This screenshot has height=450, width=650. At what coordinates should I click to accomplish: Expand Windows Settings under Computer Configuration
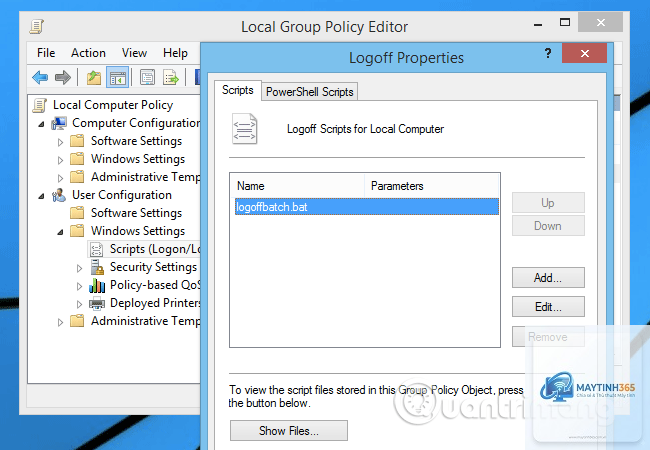coord(61,160)
